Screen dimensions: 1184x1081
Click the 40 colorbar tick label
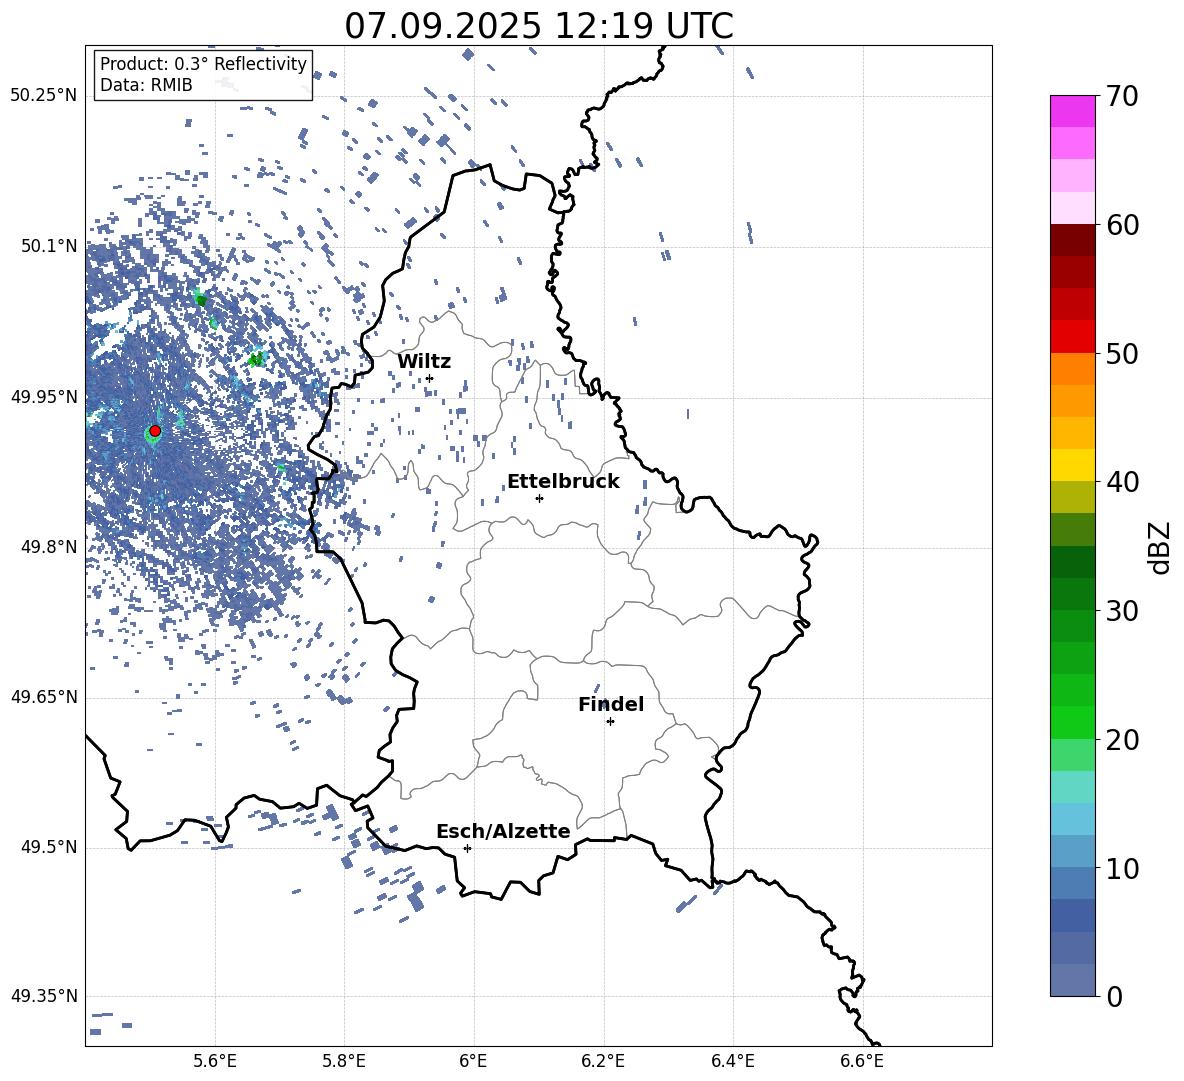(x=1122, y=482)
